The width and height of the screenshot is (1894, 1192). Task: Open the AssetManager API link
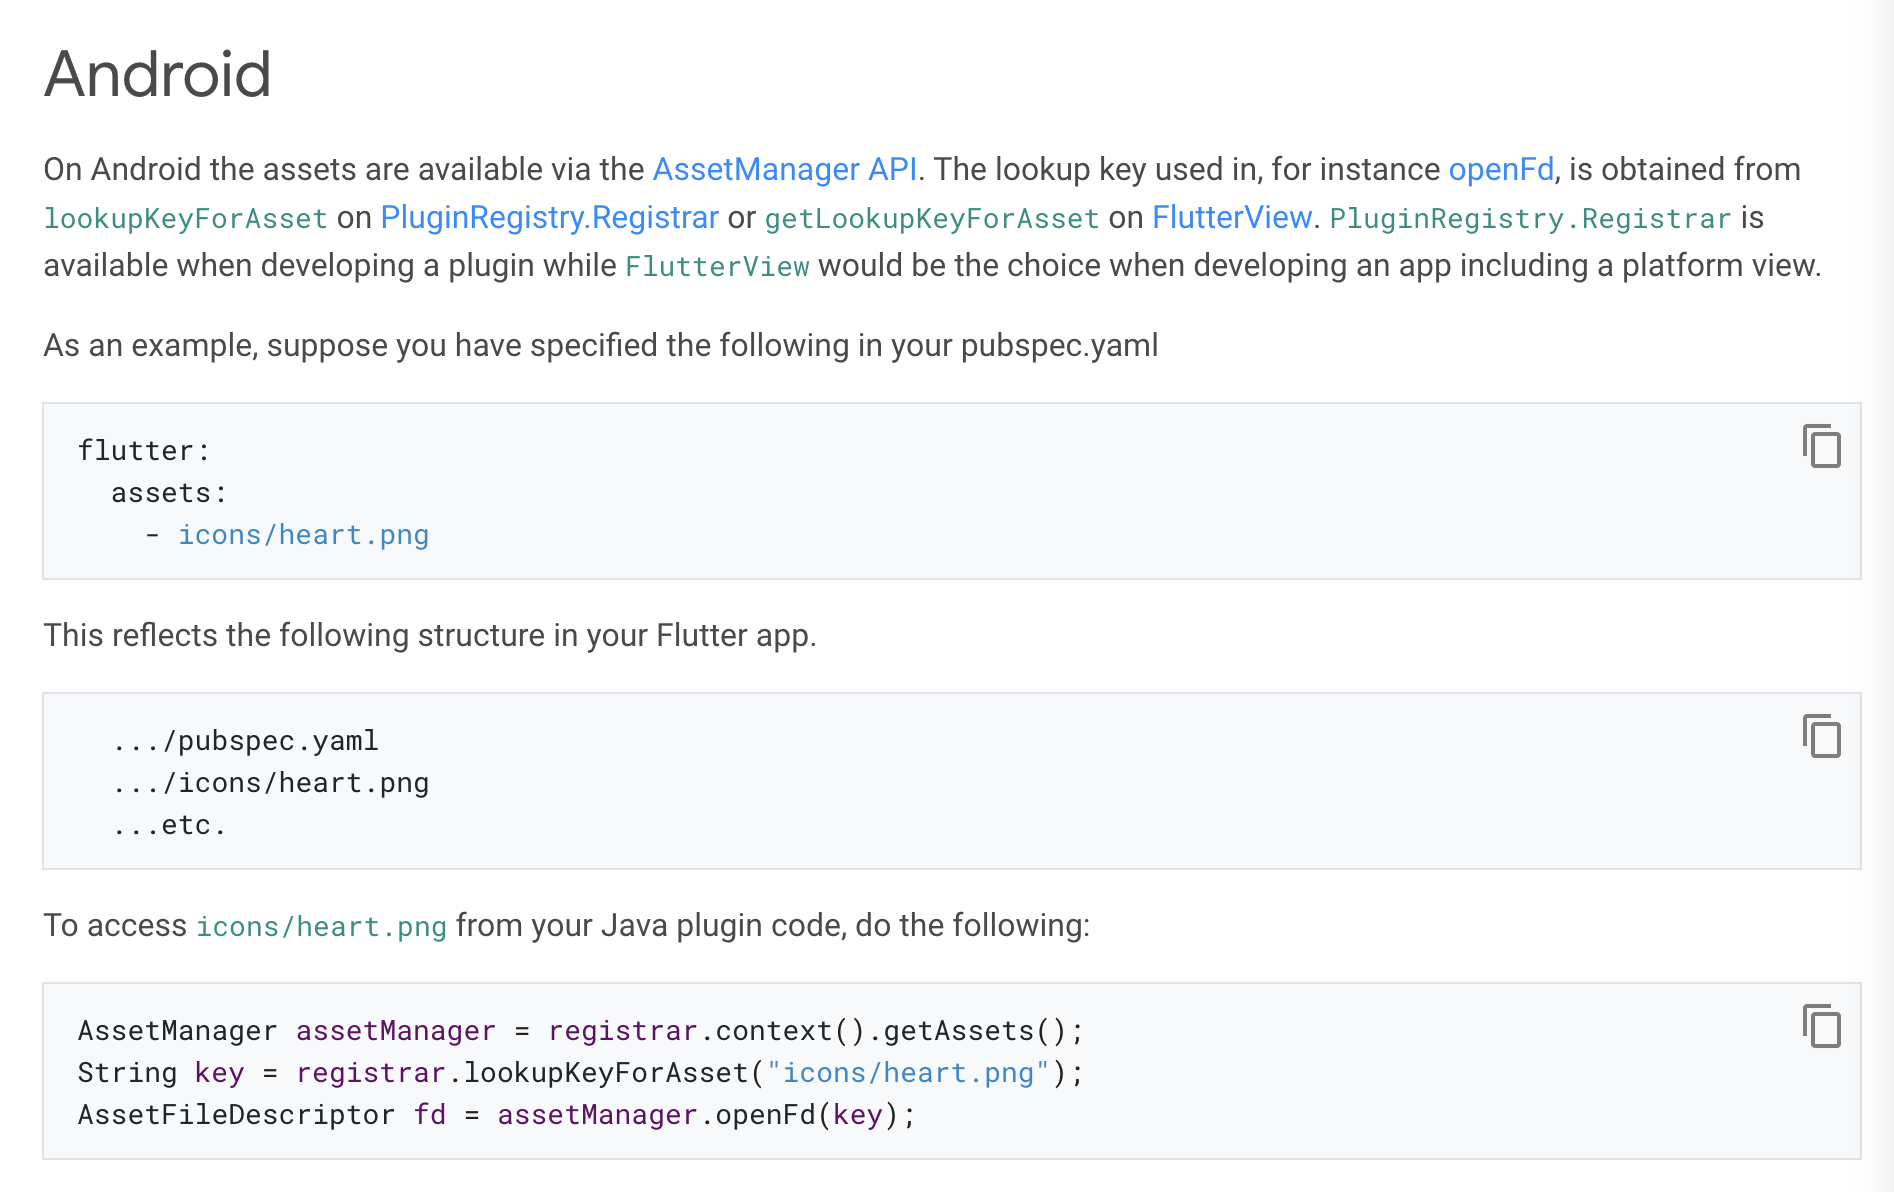784,169
